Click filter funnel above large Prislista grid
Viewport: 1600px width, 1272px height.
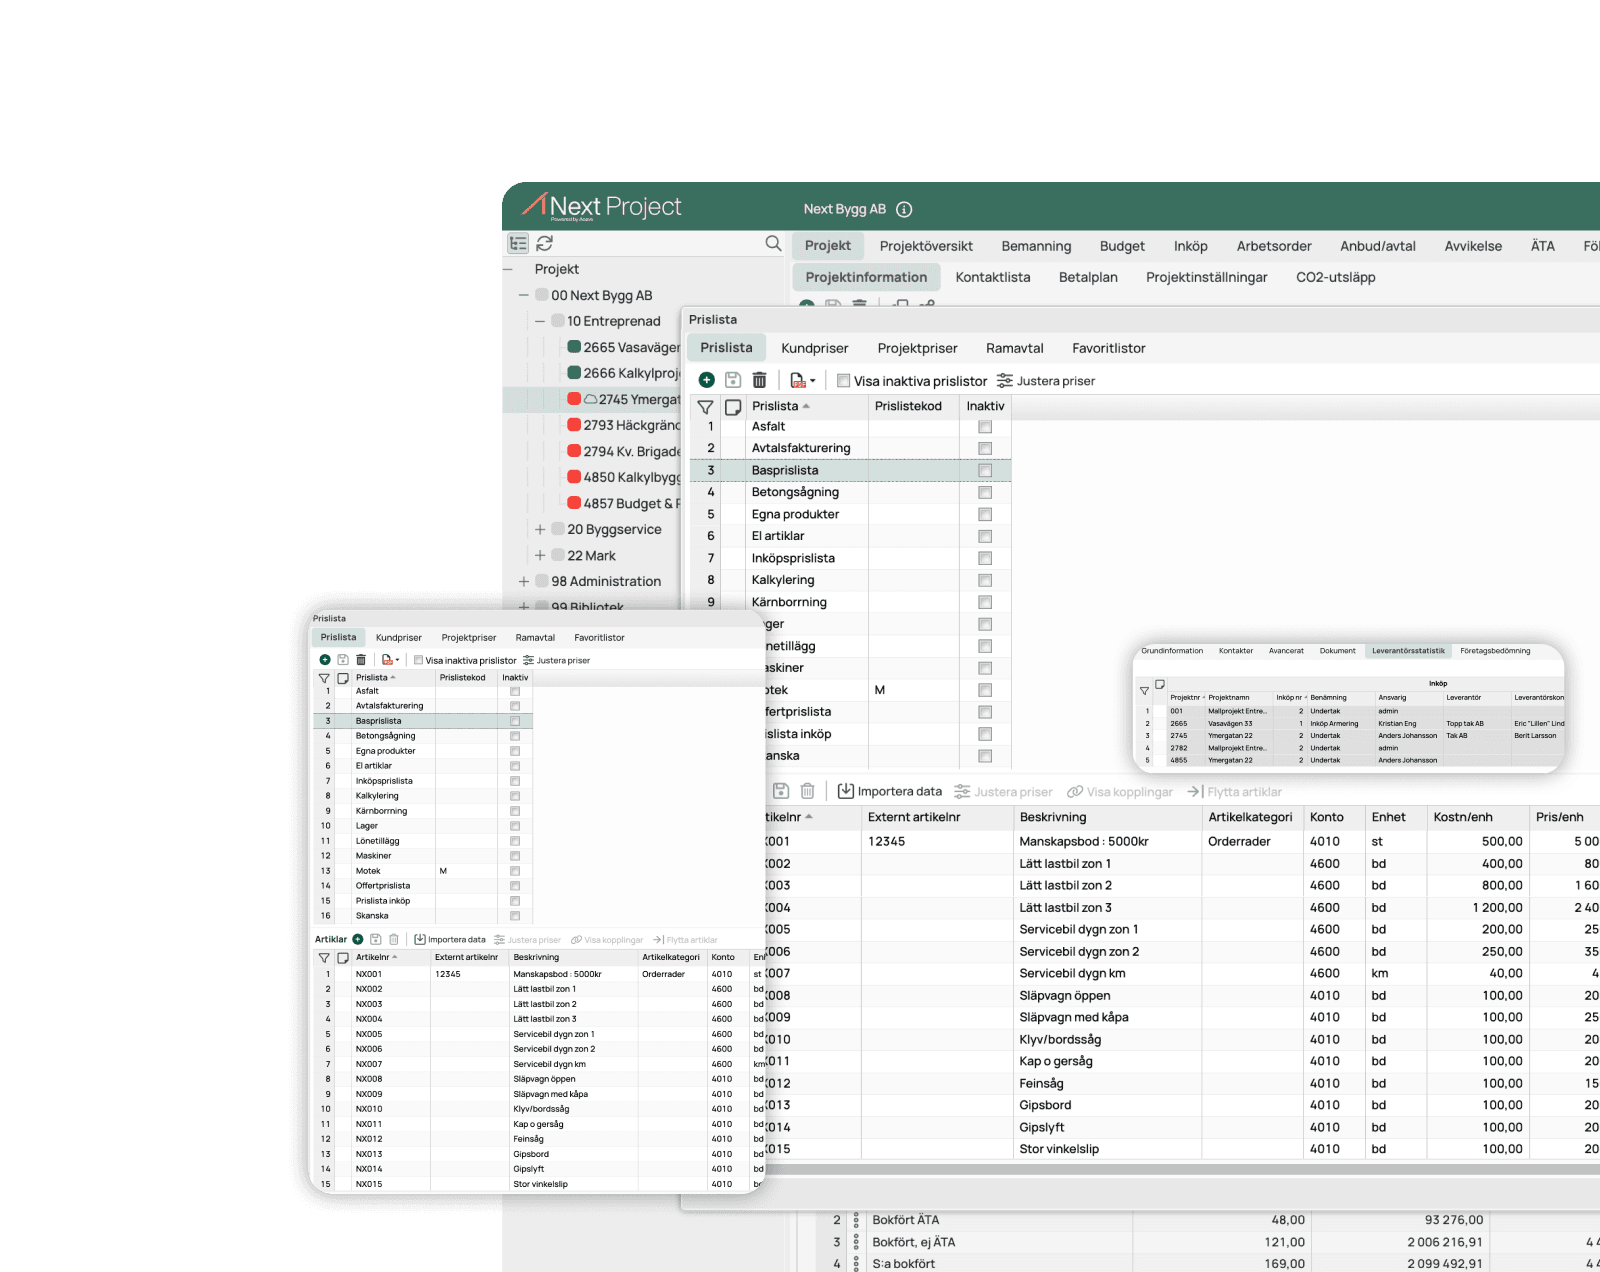tap(705, 407)
